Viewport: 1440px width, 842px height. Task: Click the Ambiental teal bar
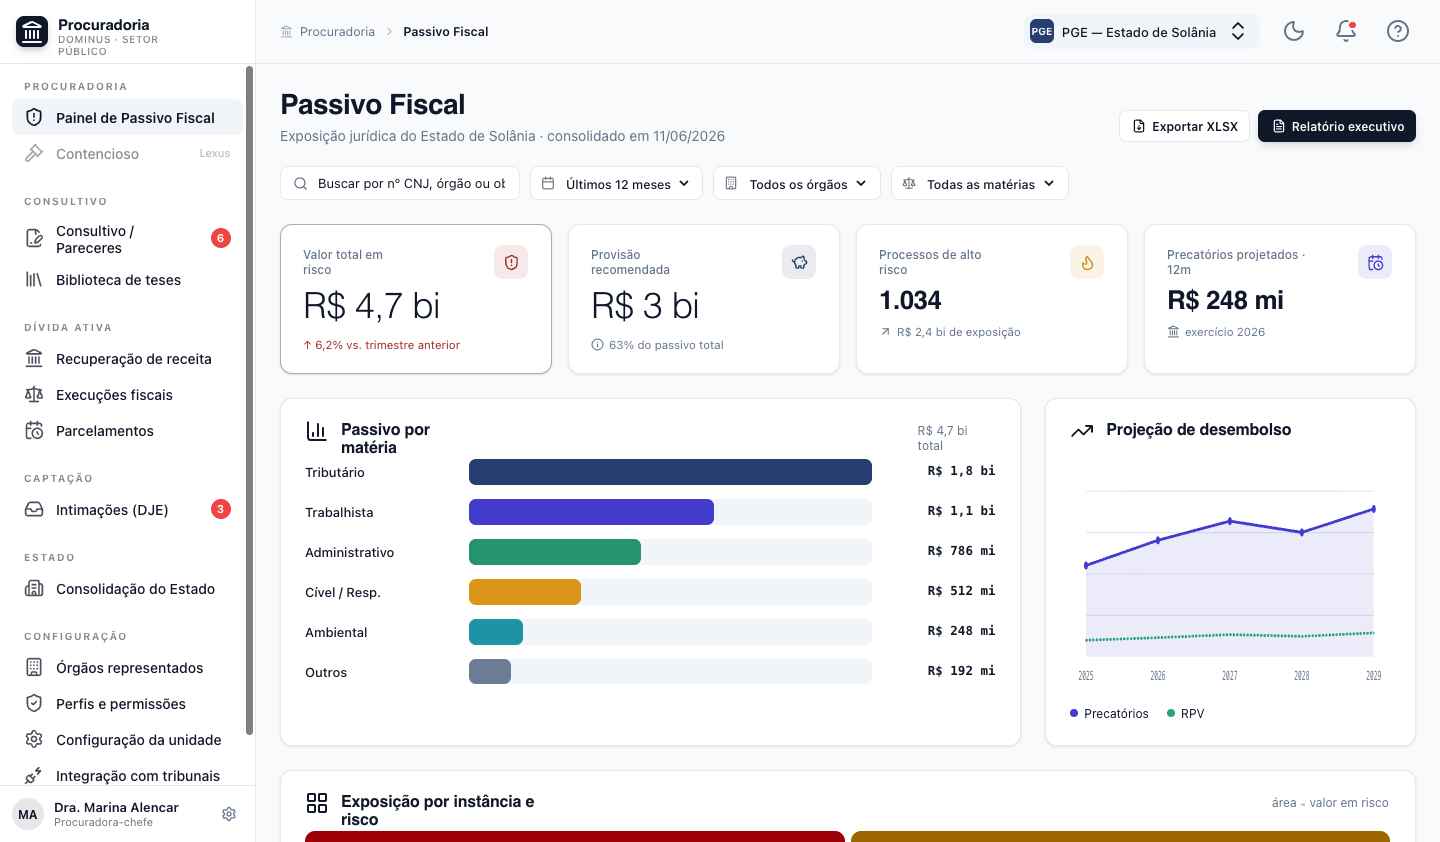pyautogui.click(x=496, y=632)
